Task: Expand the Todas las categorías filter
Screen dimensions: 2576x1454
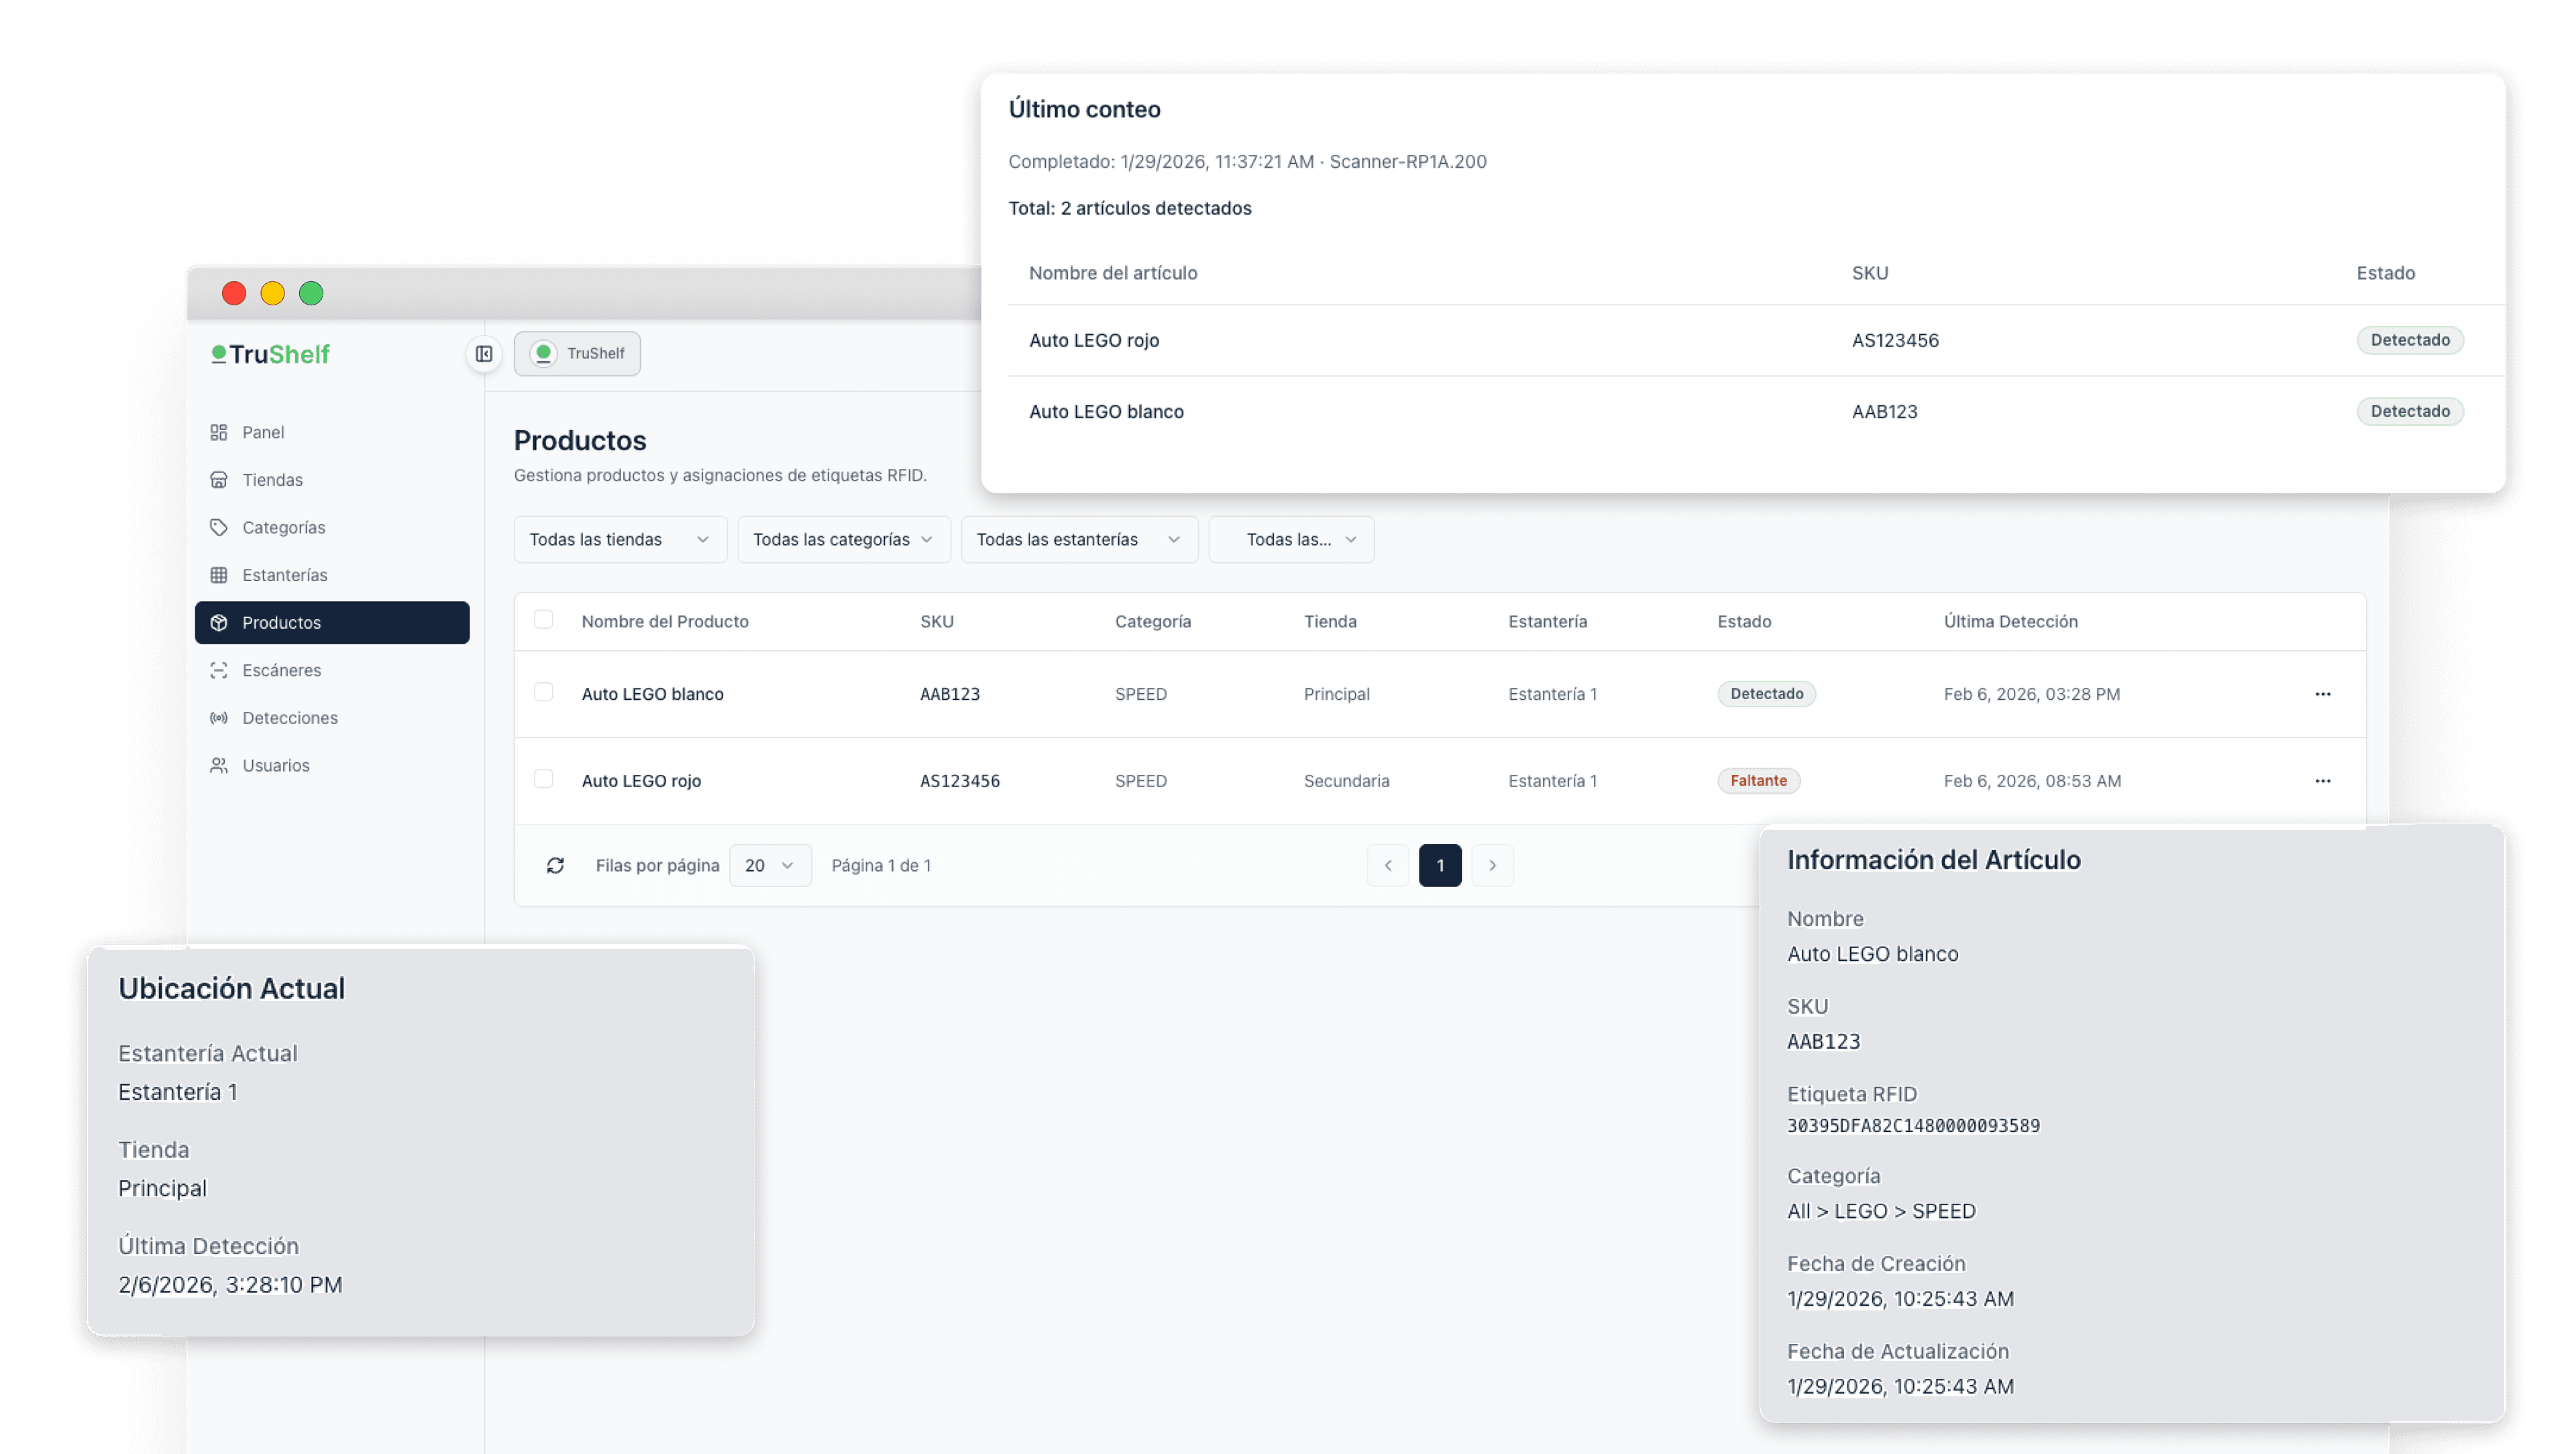Action: (843, 539)
